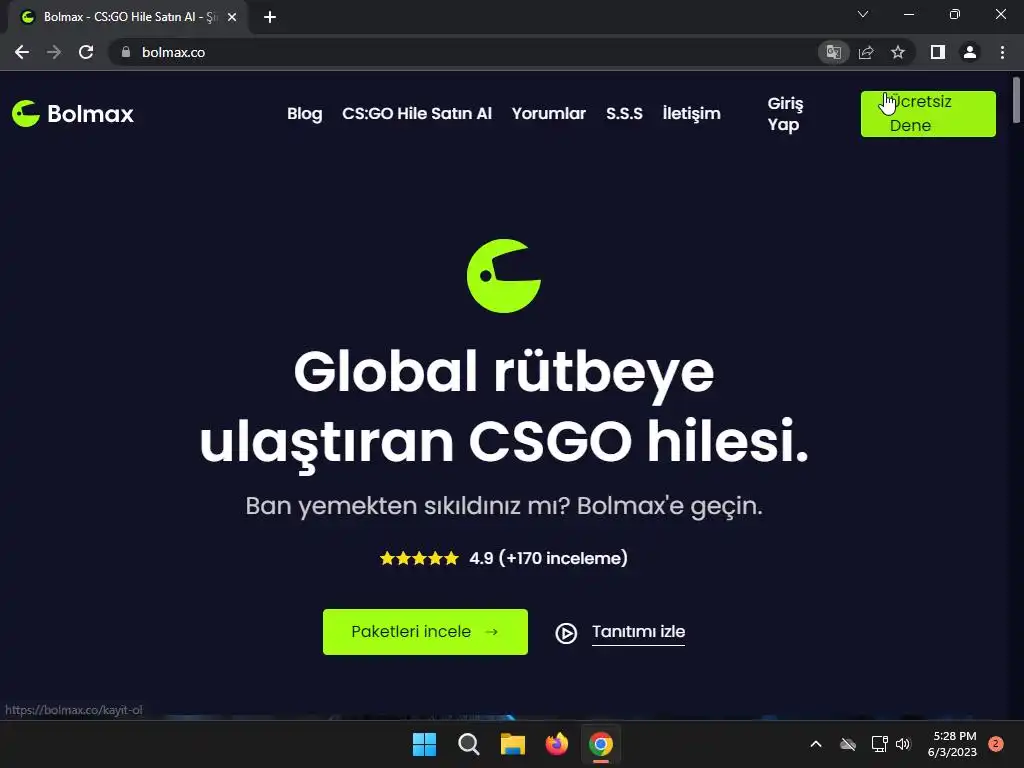Click Chrome icon in taskbar
The image size is (1024, 768).
tap(601, 744)
